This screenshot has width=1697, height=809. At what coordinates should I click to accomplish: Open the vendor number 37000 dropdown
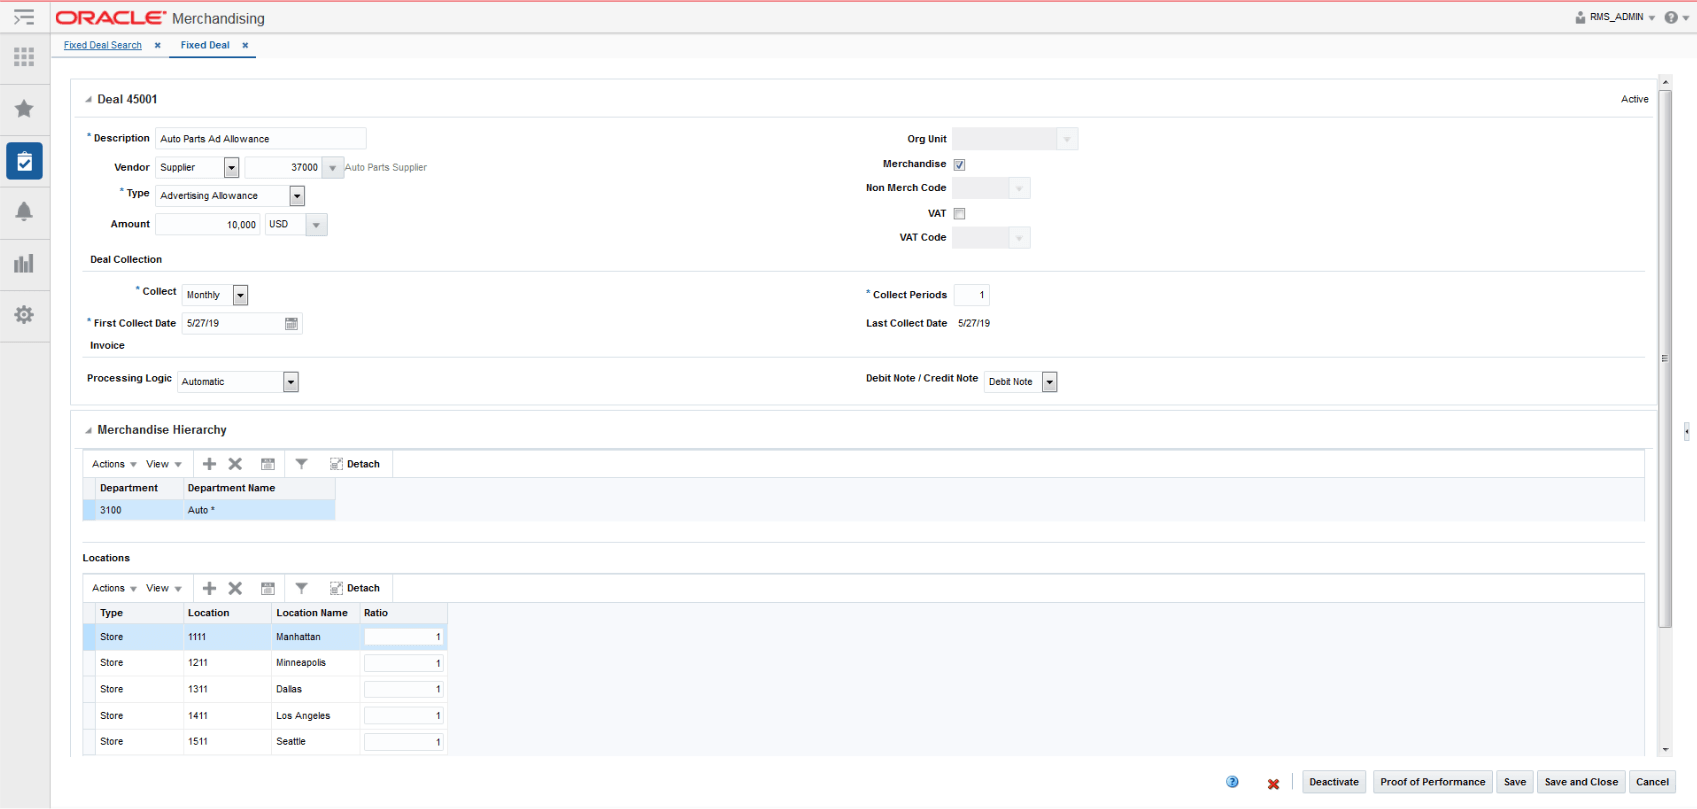[x=333, y=168]
